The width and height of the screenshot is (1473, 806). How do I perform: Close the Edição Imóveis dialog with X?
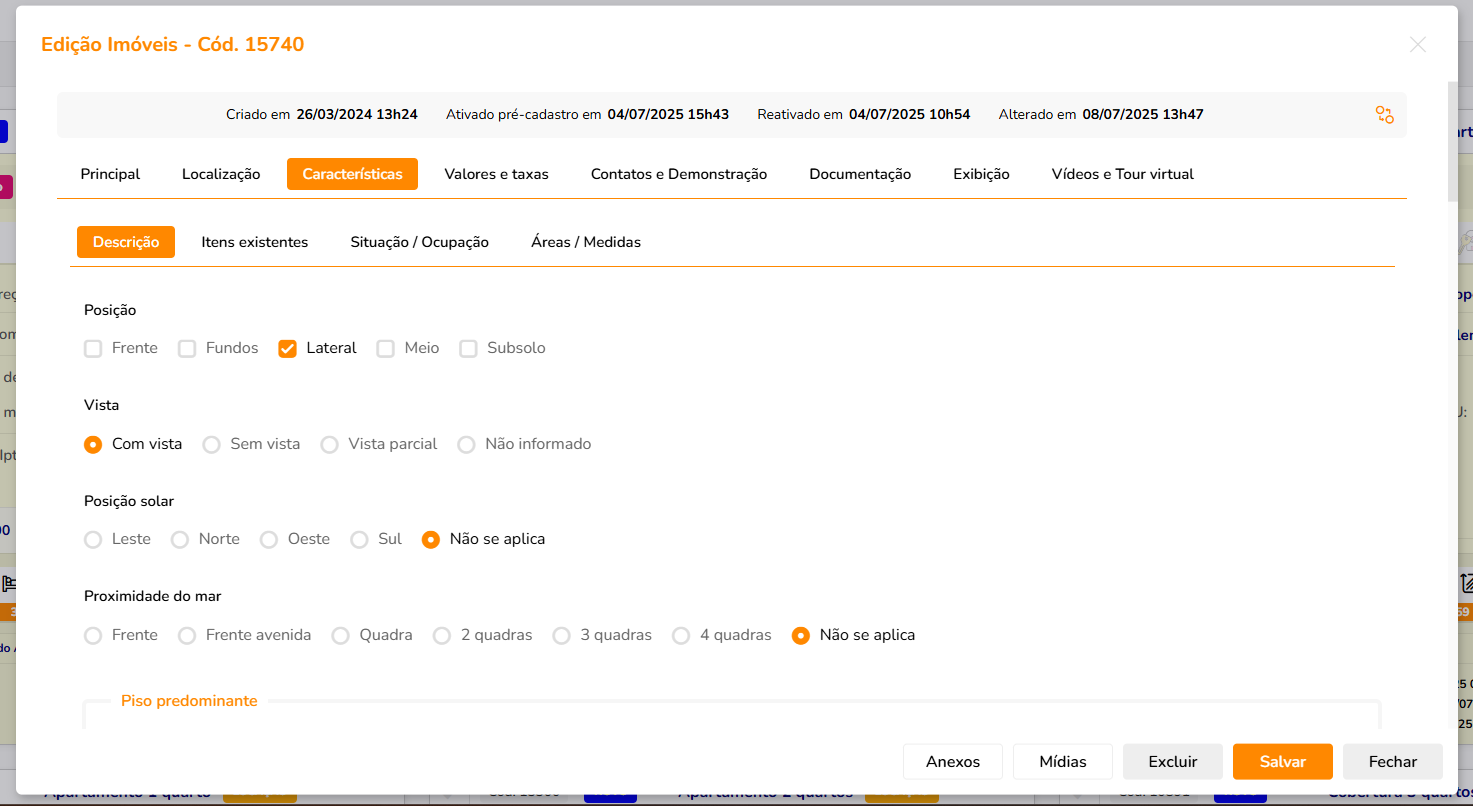pyautogui.click(x=1417, y=44)
